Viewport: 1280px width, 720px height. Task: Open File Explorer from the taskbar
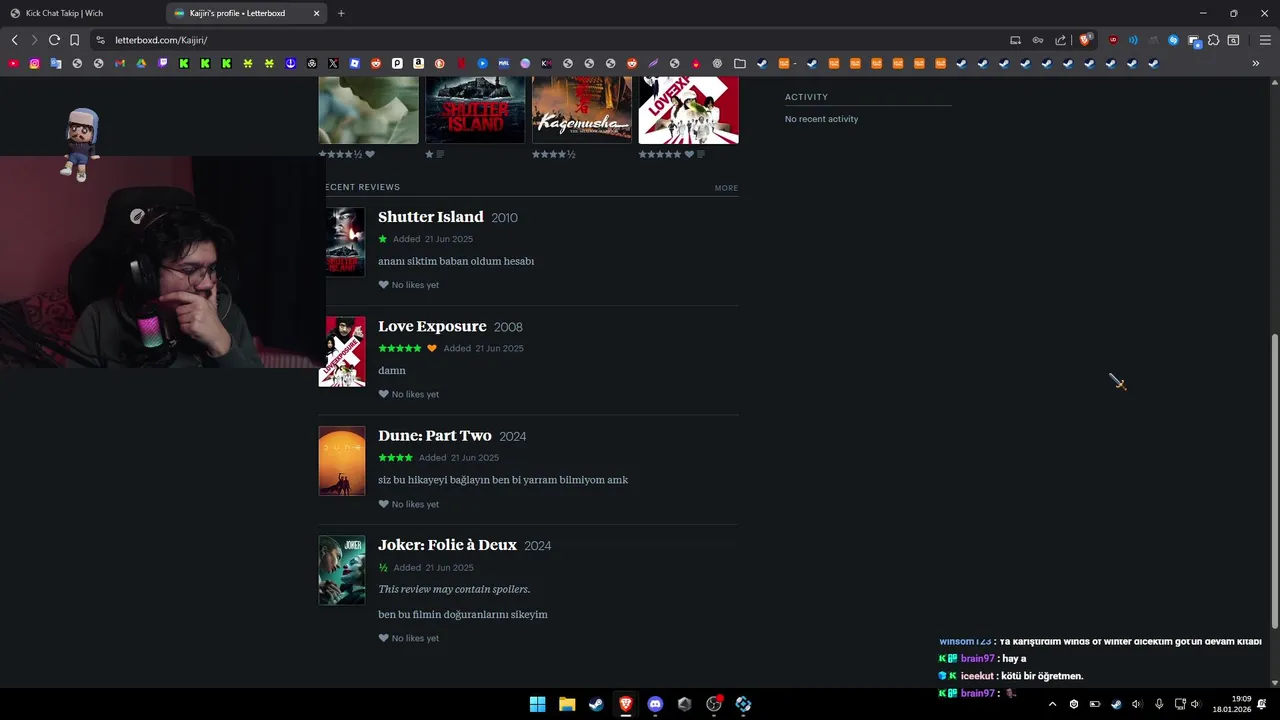[x=567, y=704]
